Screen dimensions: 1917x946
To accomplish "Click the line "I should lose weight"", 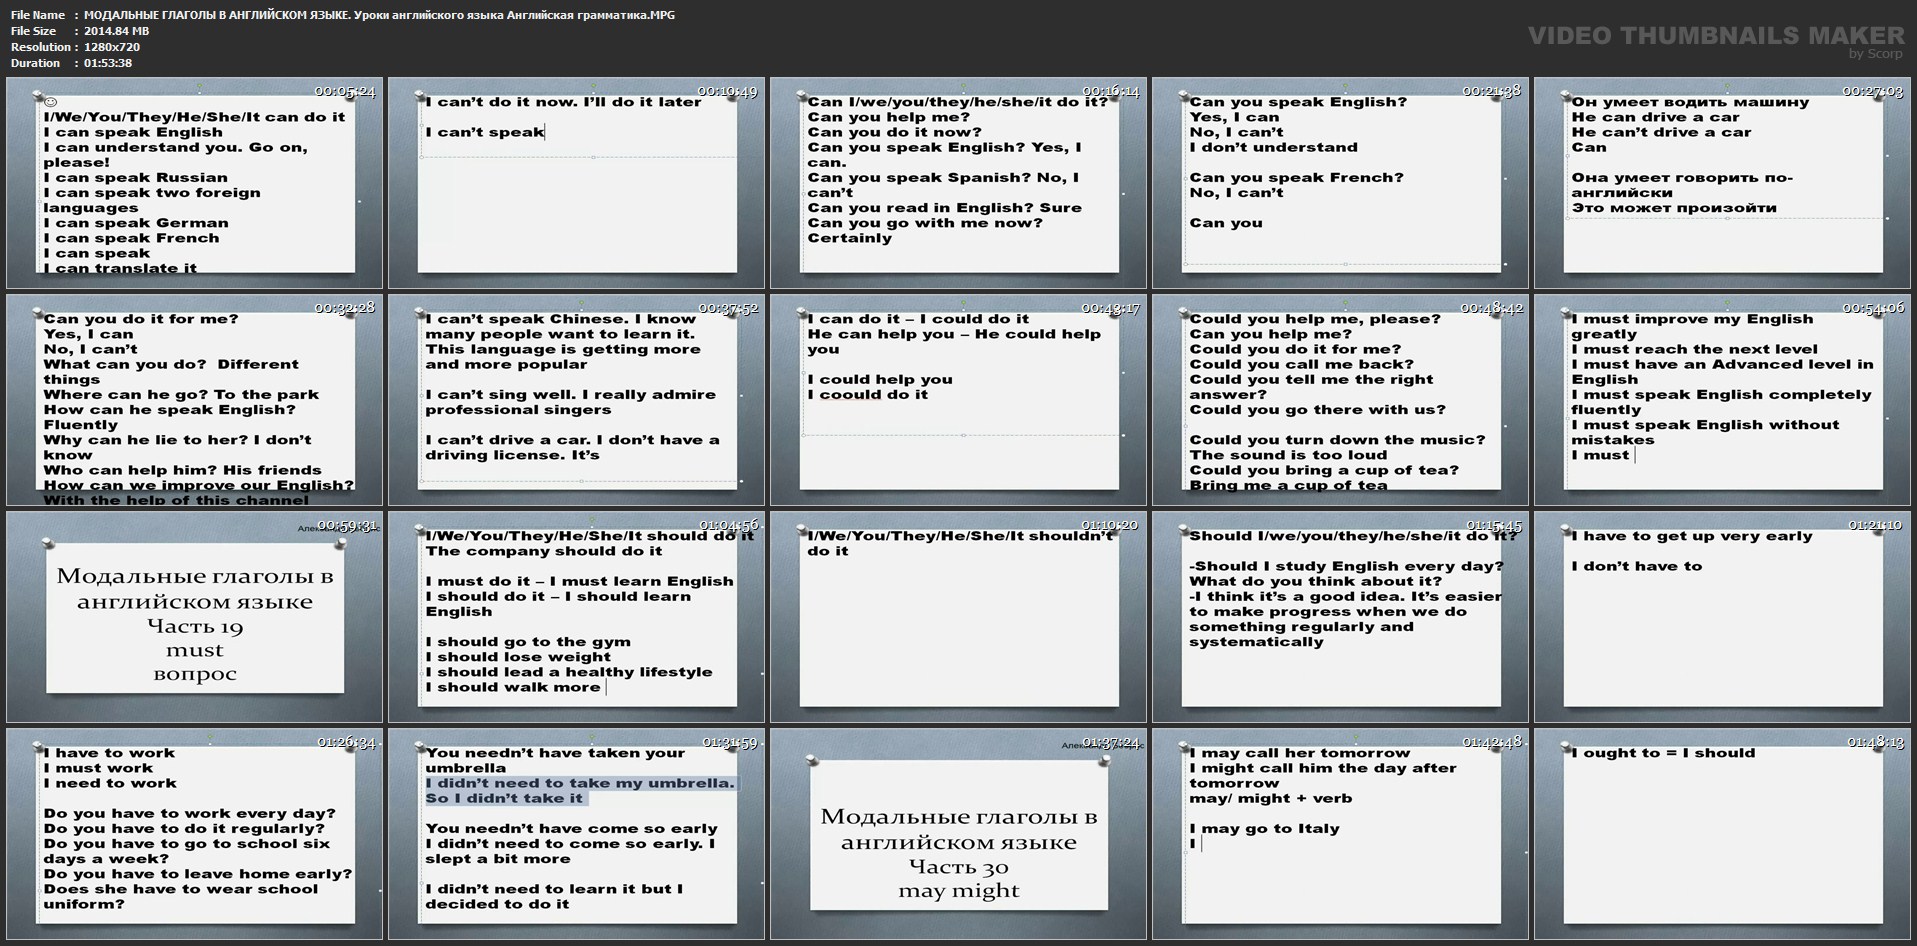I will (x=517, y=657).
